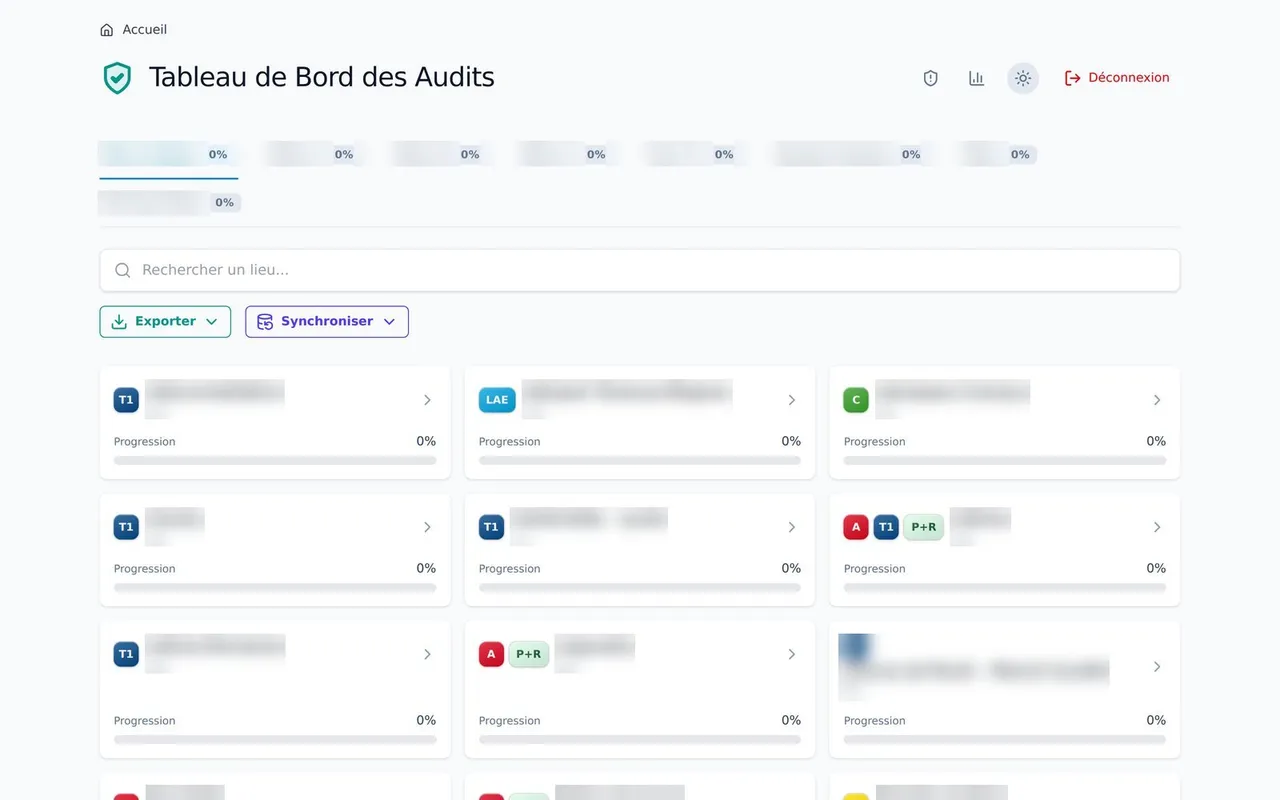Click the blue LAE badge

pos(497,400)
